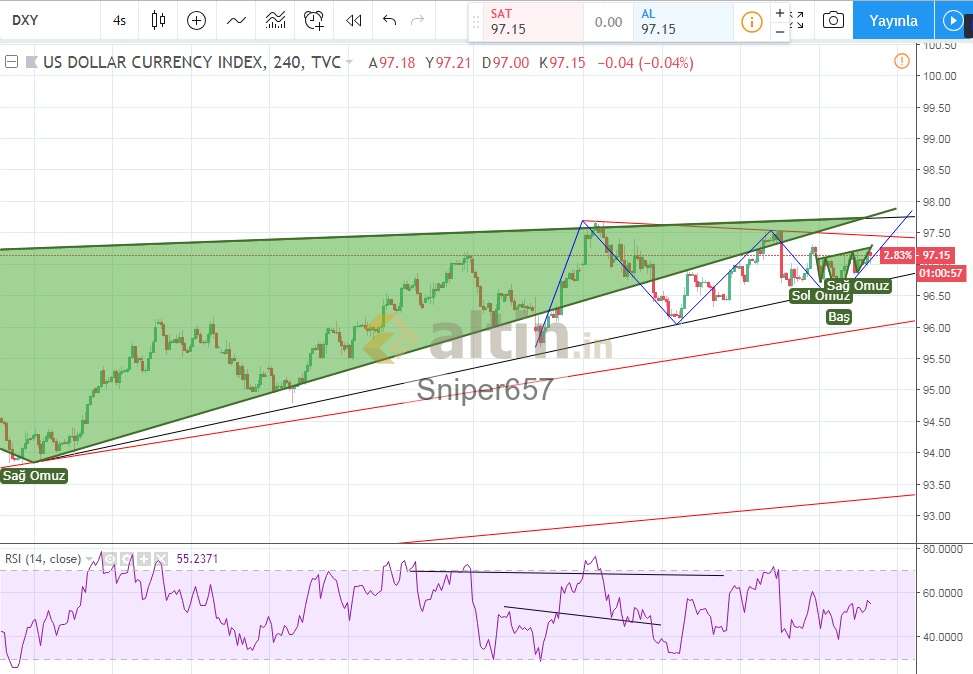Increase order quantity with the plus stepper
Screen dimensions: 973x674
tap(780, 12)
